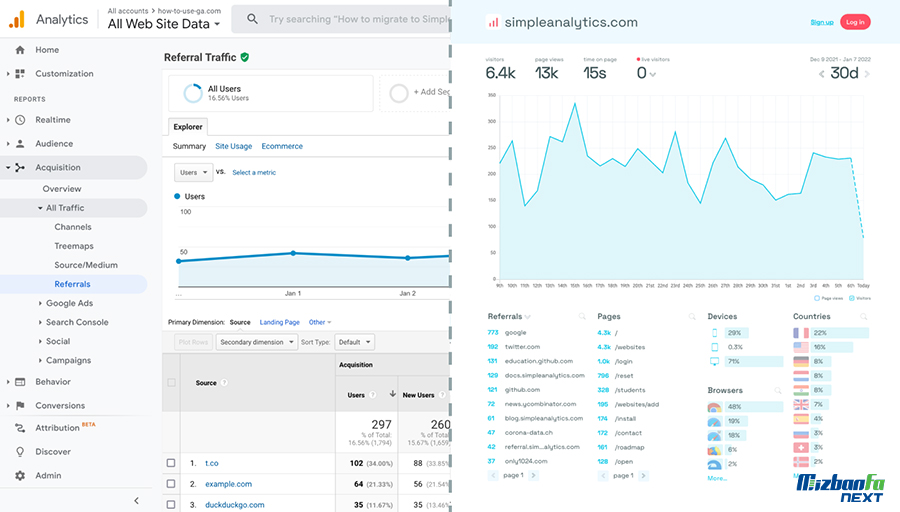Select the Summary tab

pos(189,146)
